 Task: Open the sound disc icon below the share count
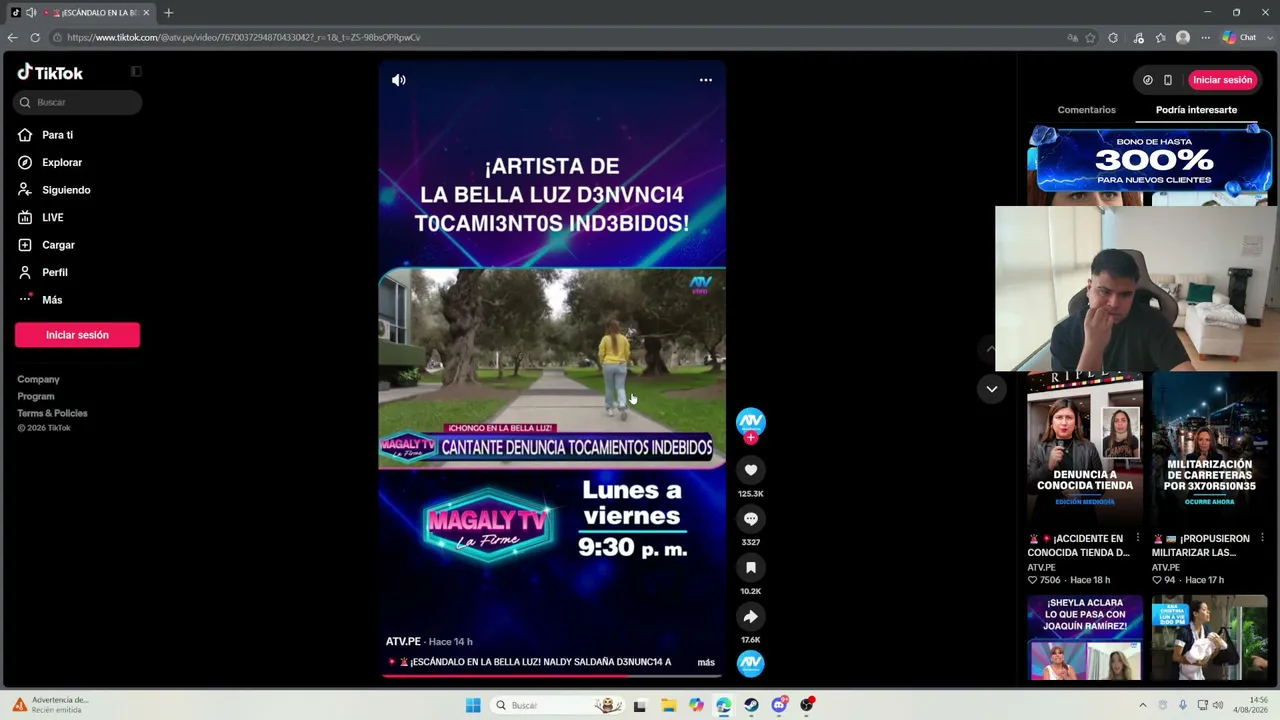click(x=751, y=663)
